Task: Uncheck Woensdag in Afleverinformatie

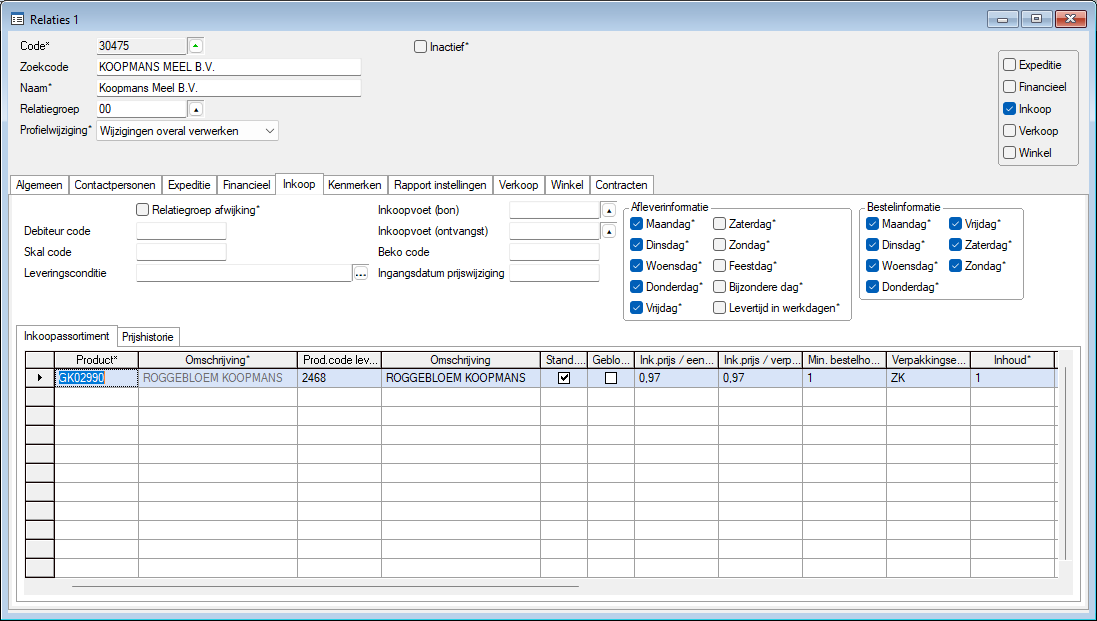Action: (637, 266)
